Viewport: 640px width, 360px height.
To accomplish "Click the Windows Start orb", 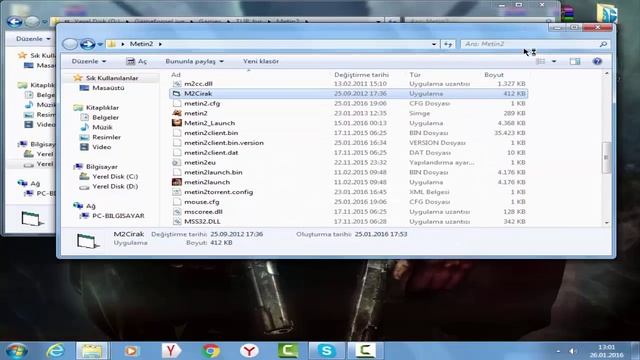I will 17,351.
